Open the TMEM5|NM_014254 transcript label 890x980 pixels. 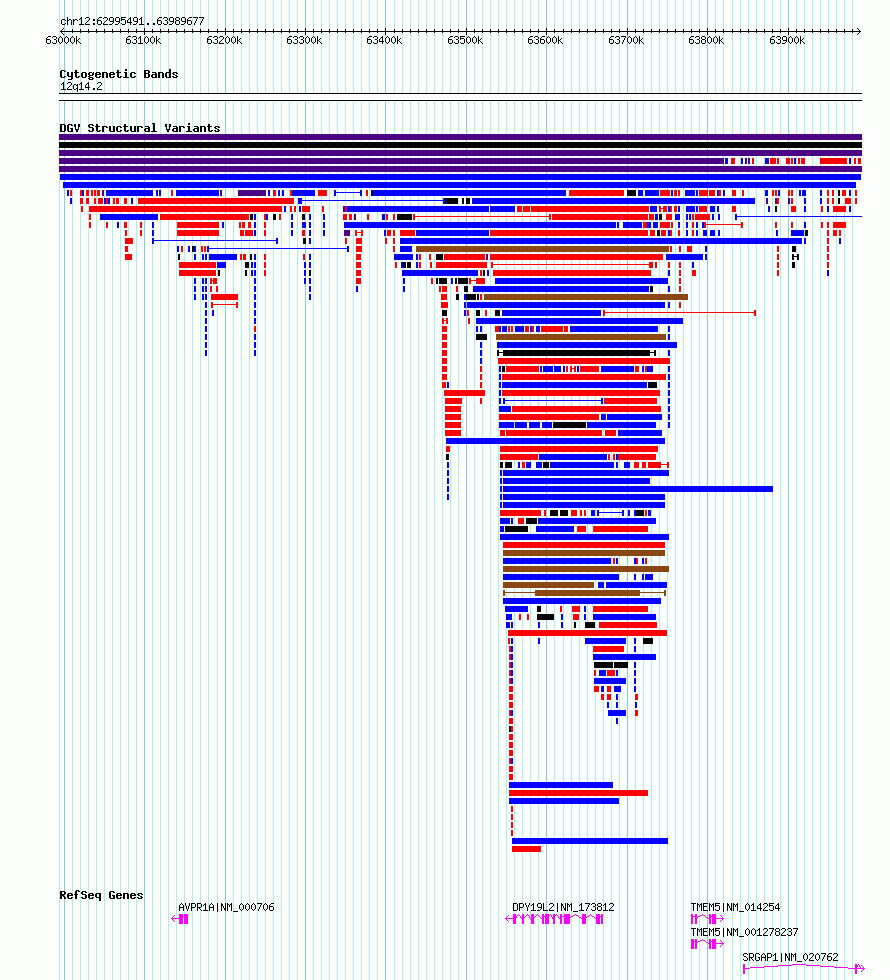point(735,907)
